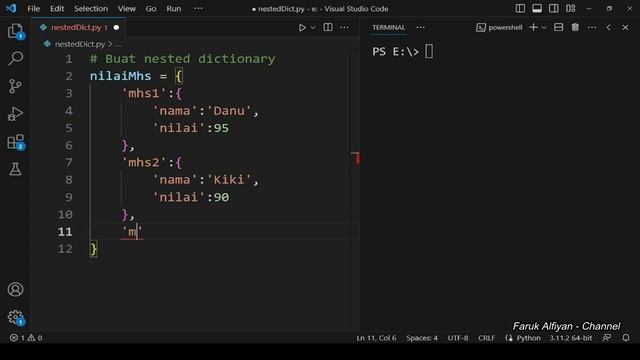Toggle Primary Side Bar layout button
The width and height of the screenshot is (640, 360).
[520, 9]
